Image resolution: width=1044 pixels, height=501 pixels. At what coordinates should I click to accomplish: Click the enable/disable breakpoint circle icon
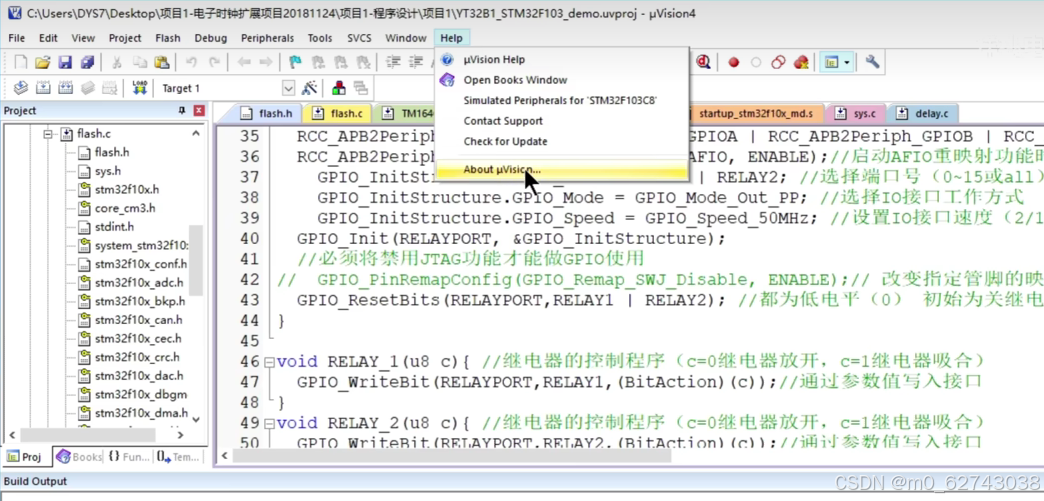[756, 62]
